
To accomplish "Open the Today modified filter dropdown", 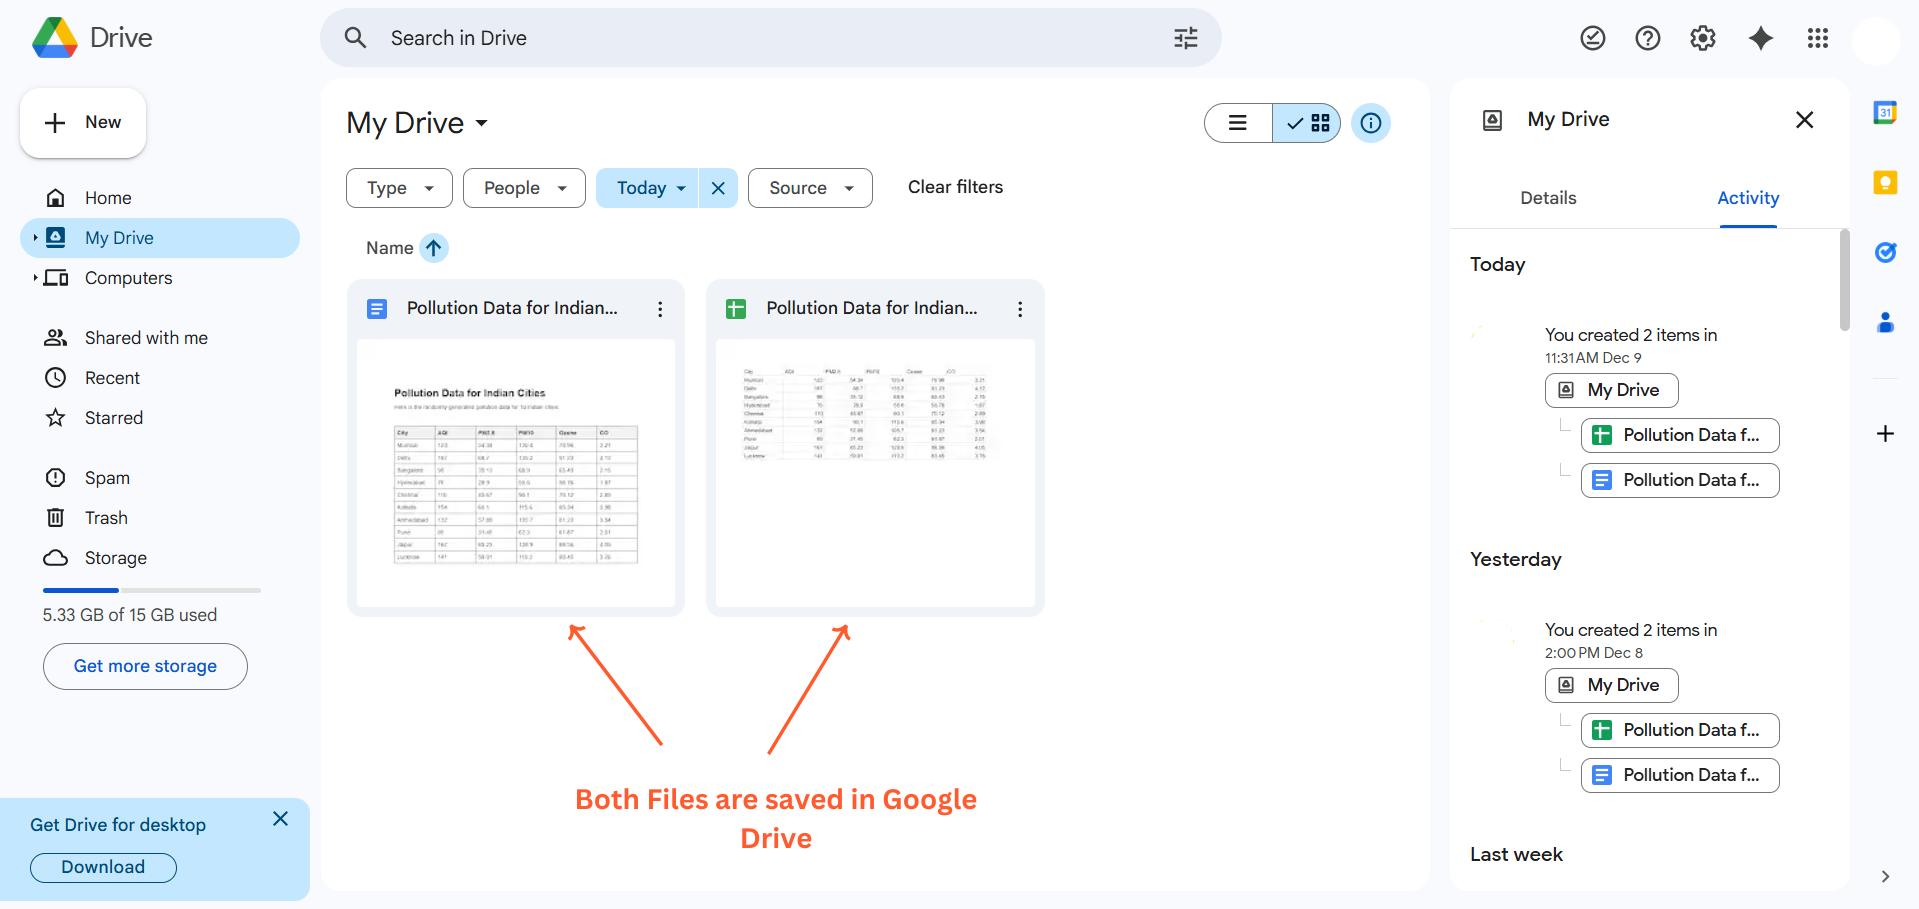I will 647,188.
